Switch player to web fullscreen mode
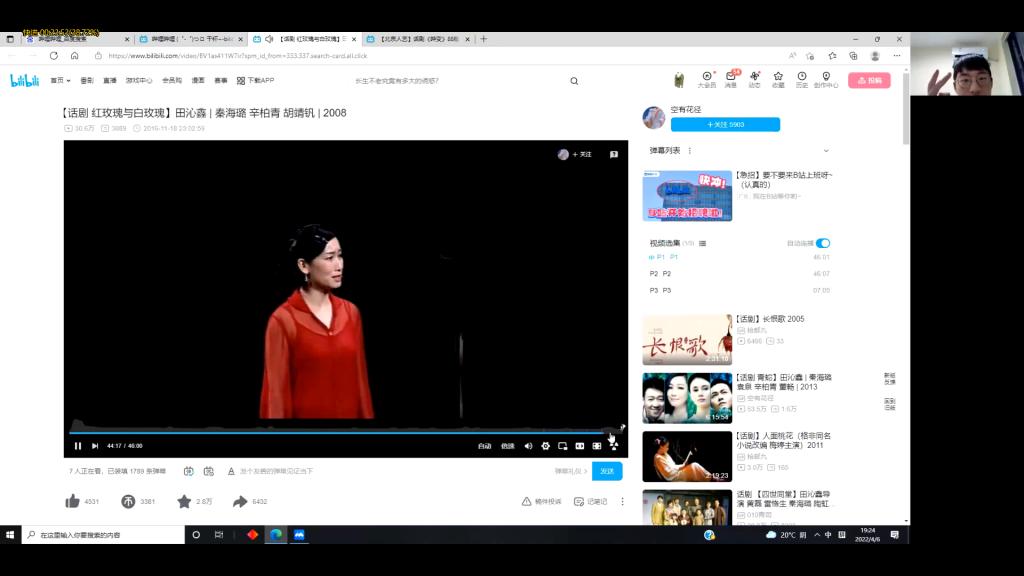This screenshot has width=1024, height=576. pos(596,446)
